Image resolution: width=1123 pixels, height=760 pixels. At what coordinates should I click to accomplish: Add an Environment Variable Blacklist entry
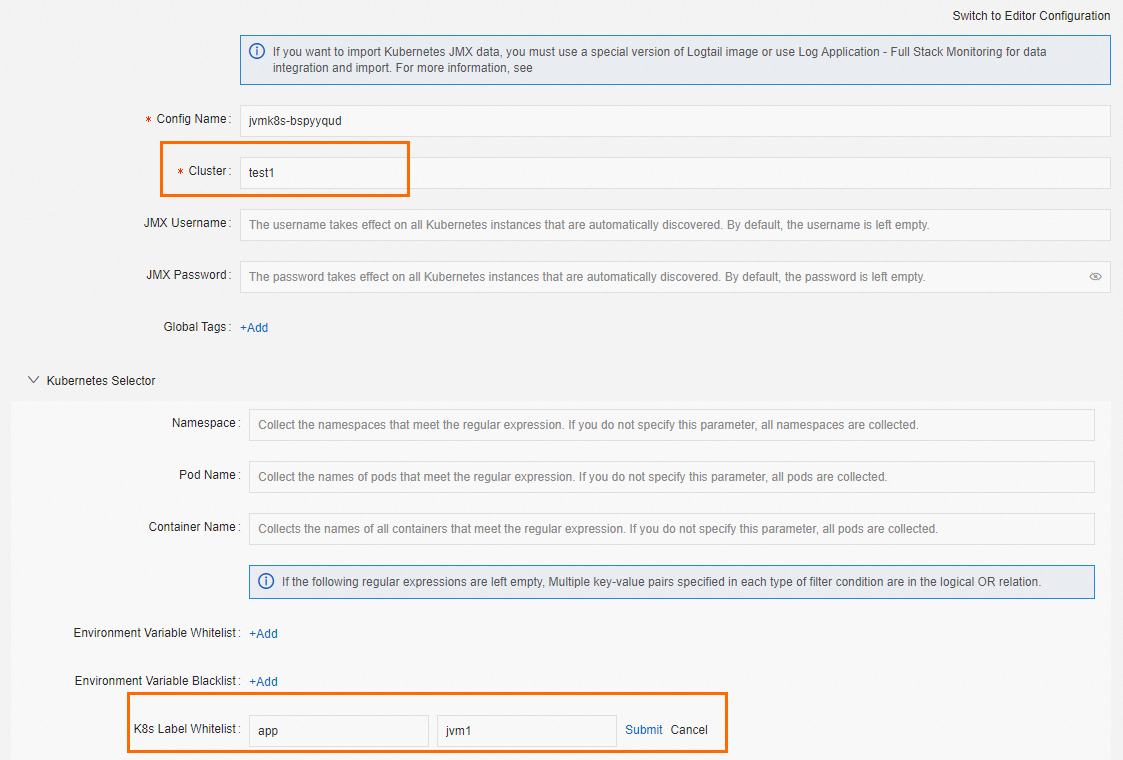click(263, 682)
